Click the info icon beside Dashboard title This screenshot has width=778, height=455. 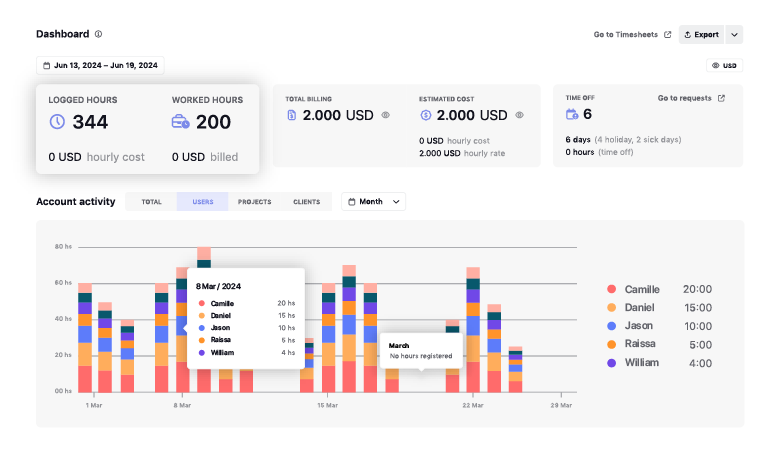pos(98,34)
